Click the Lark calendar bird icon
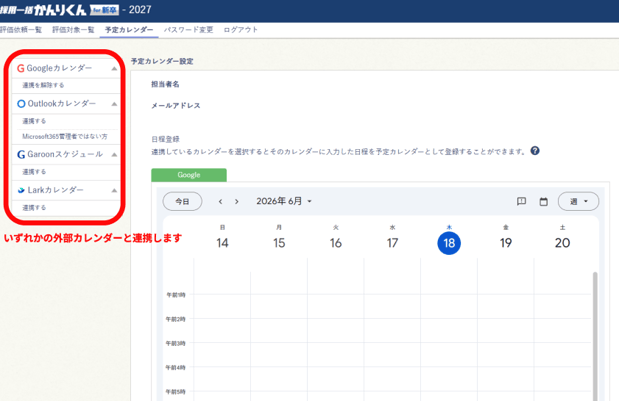Image resolution: width=619 pixels, height=401 pixels. coord(21,190)
